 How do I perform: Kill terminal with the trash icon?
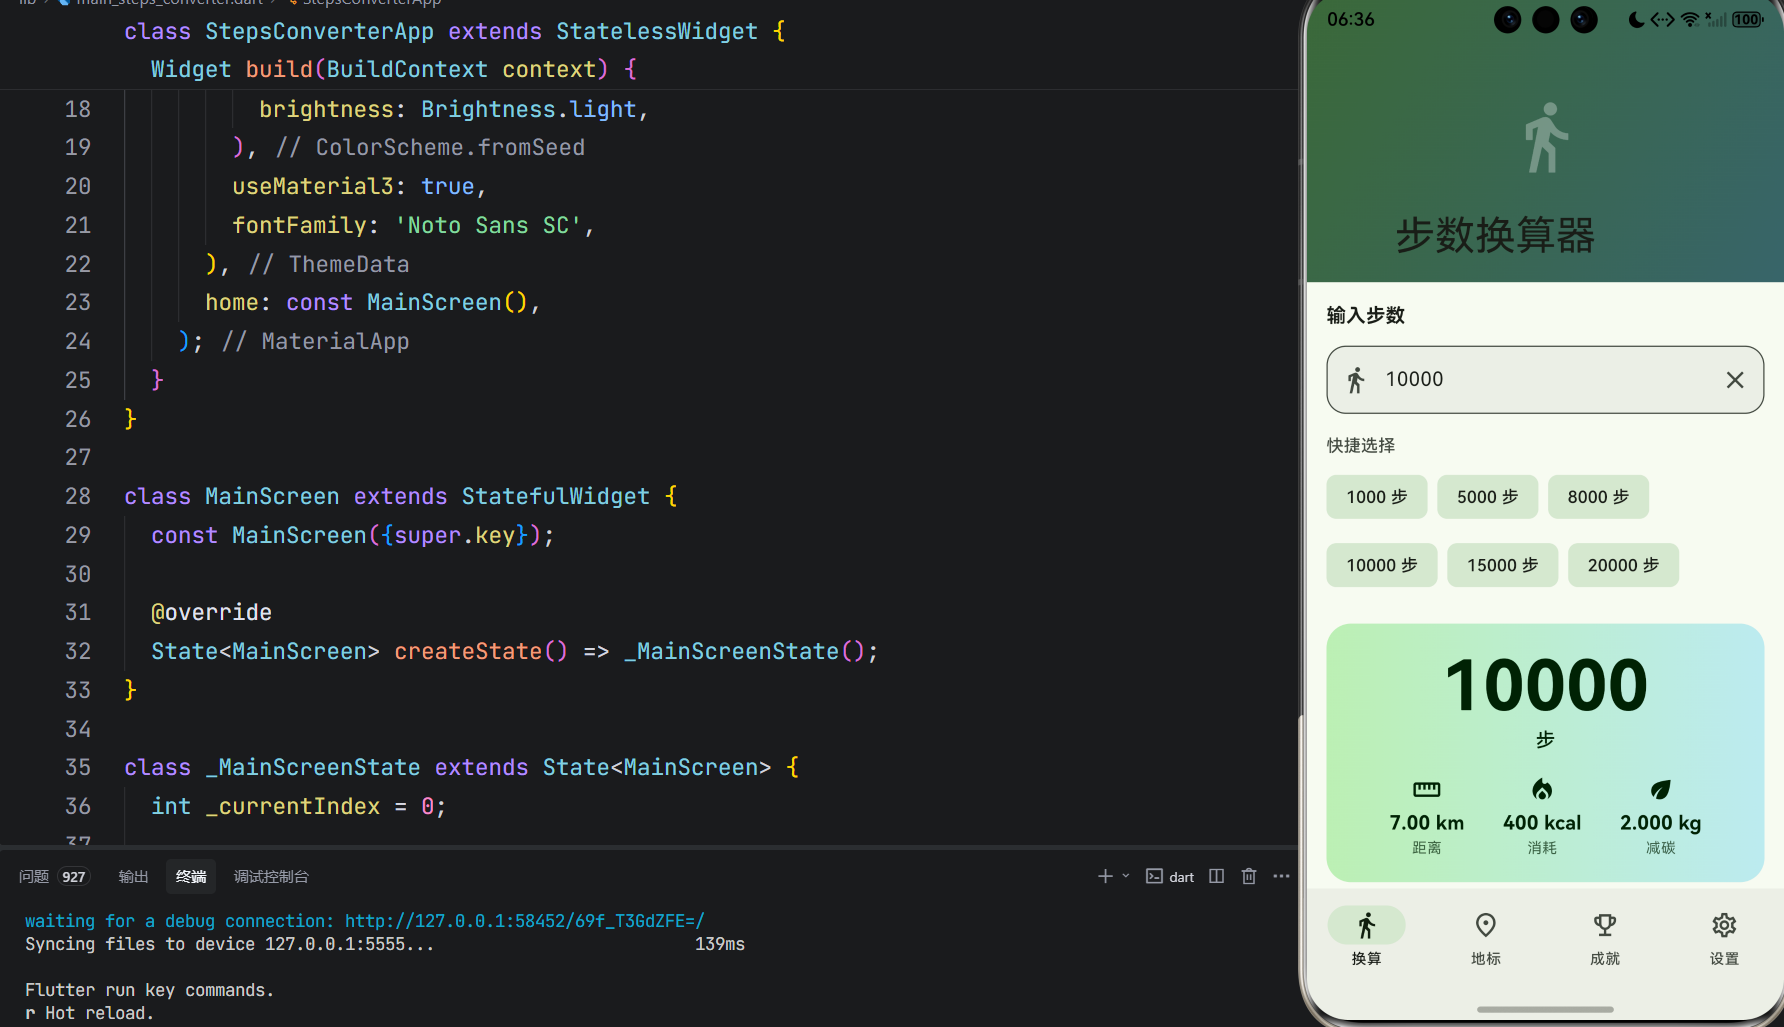(1249, 876)
